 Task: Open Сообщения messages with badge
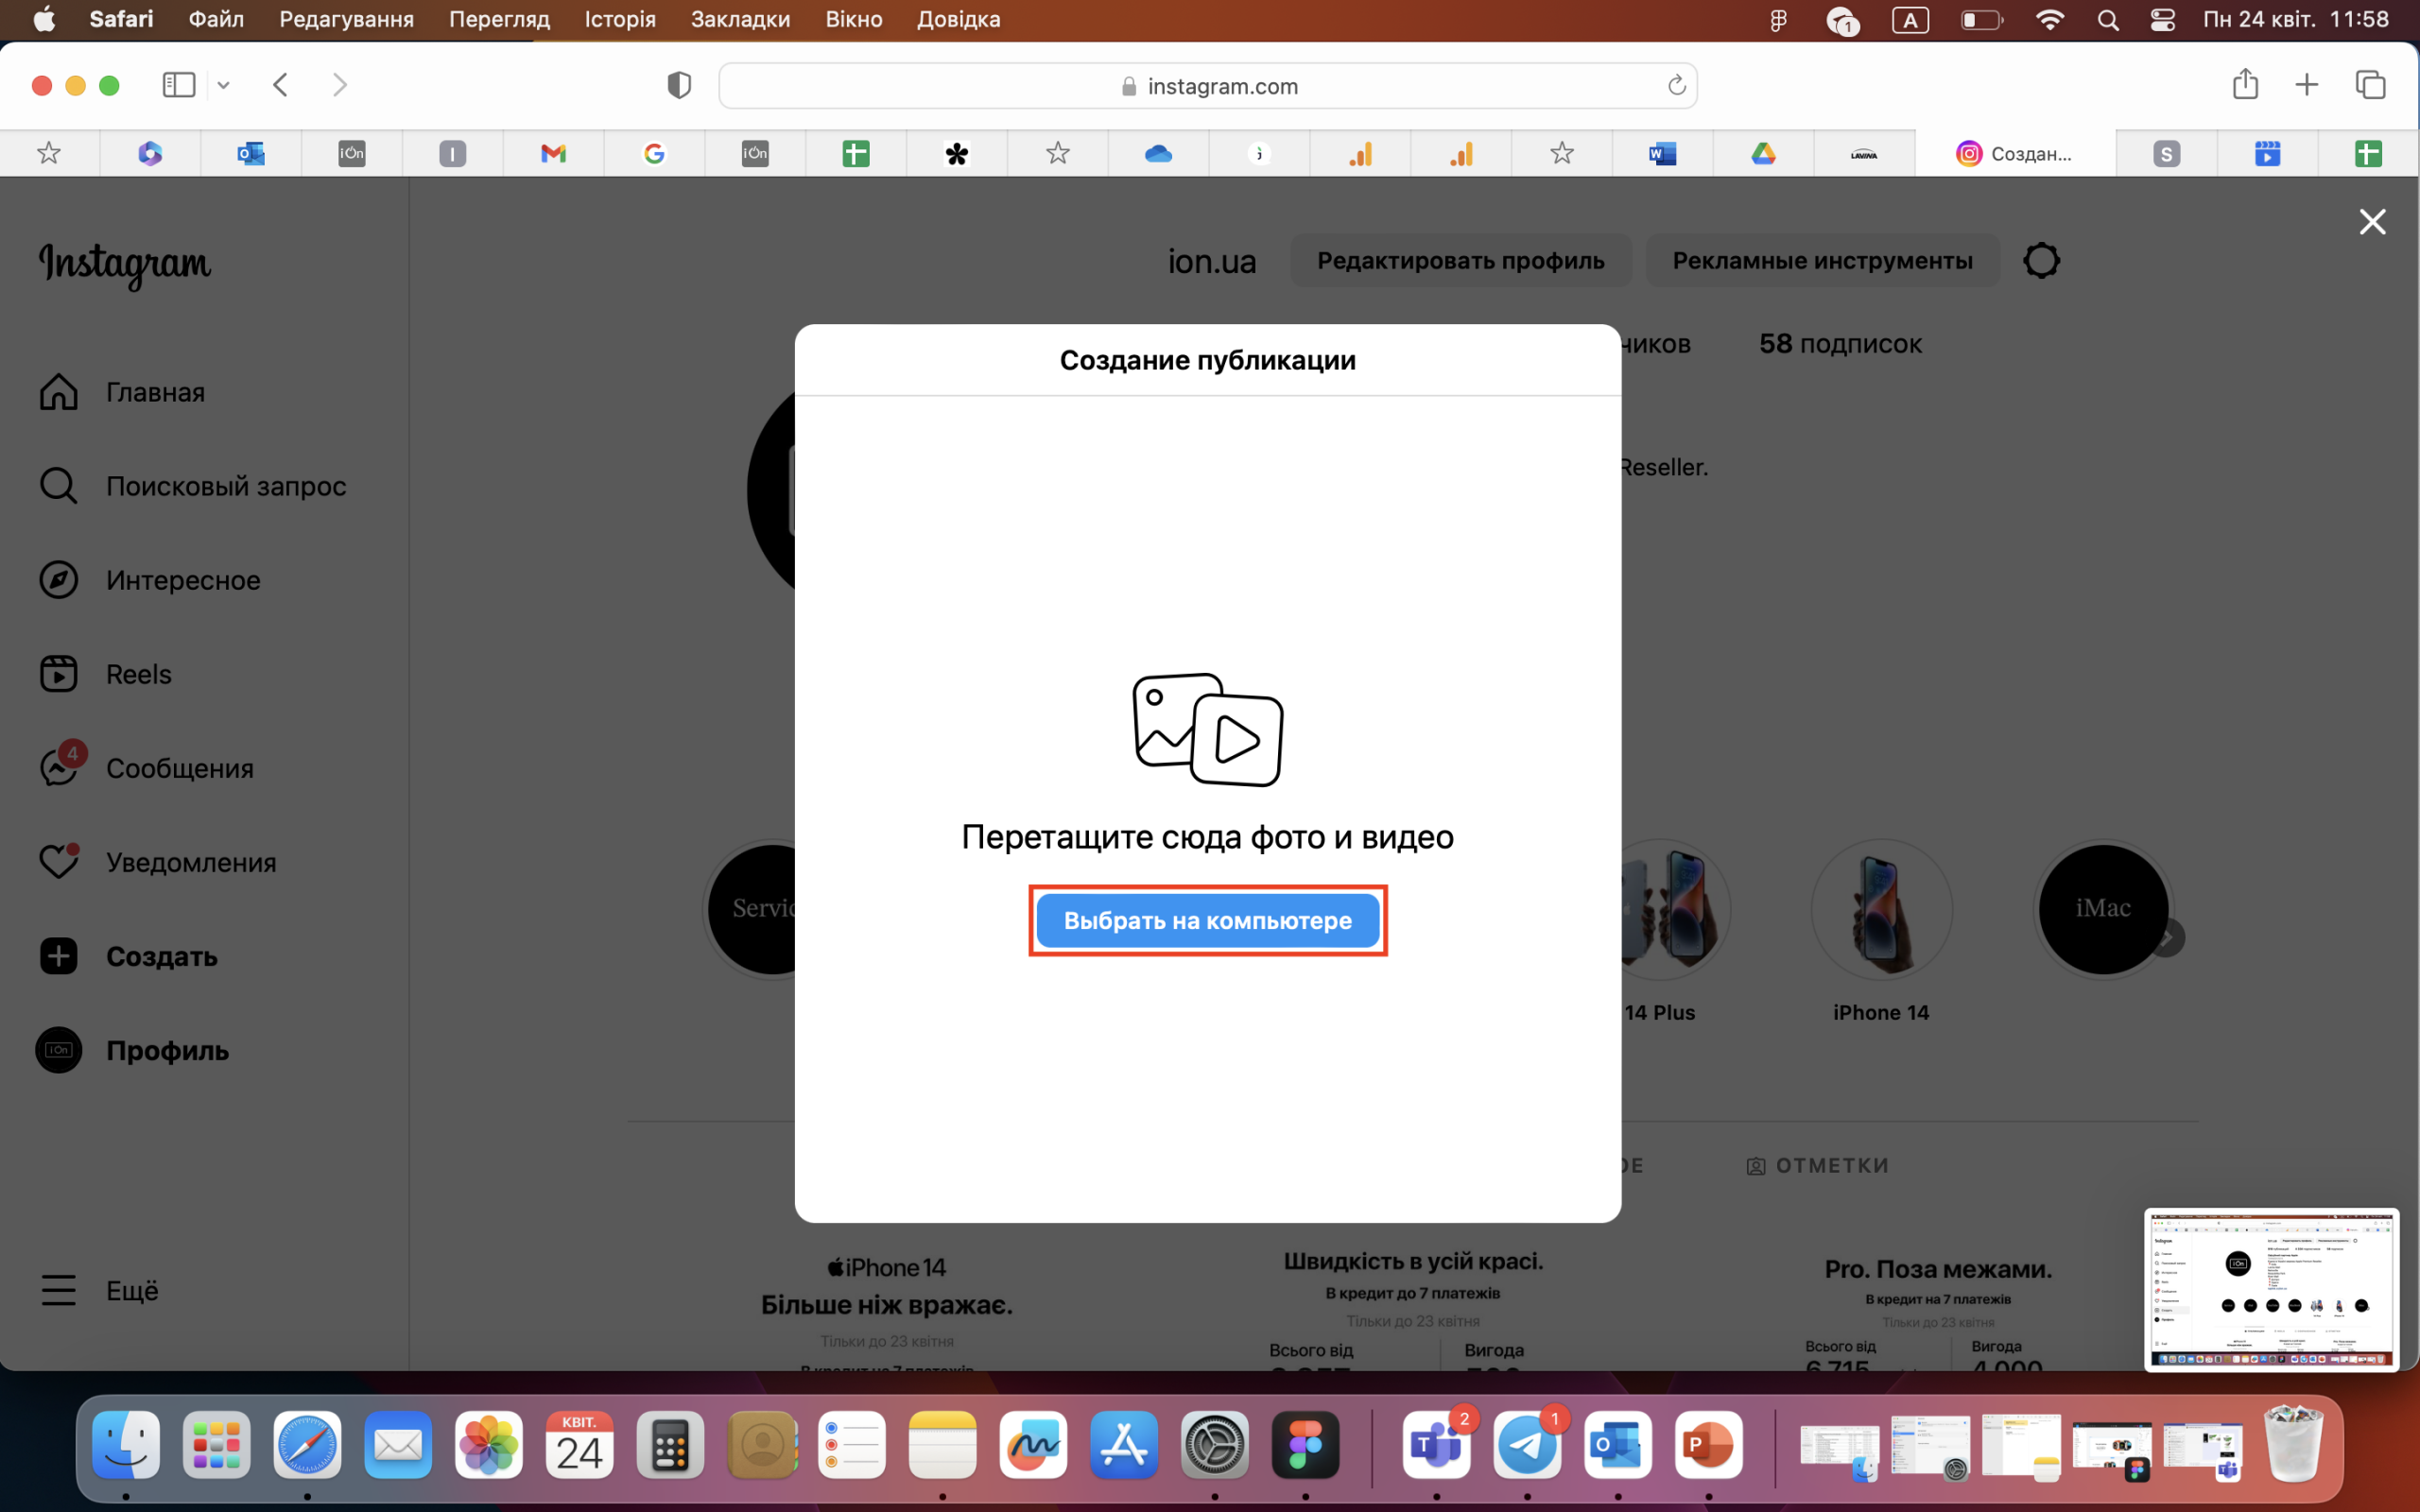coord(146,768)
